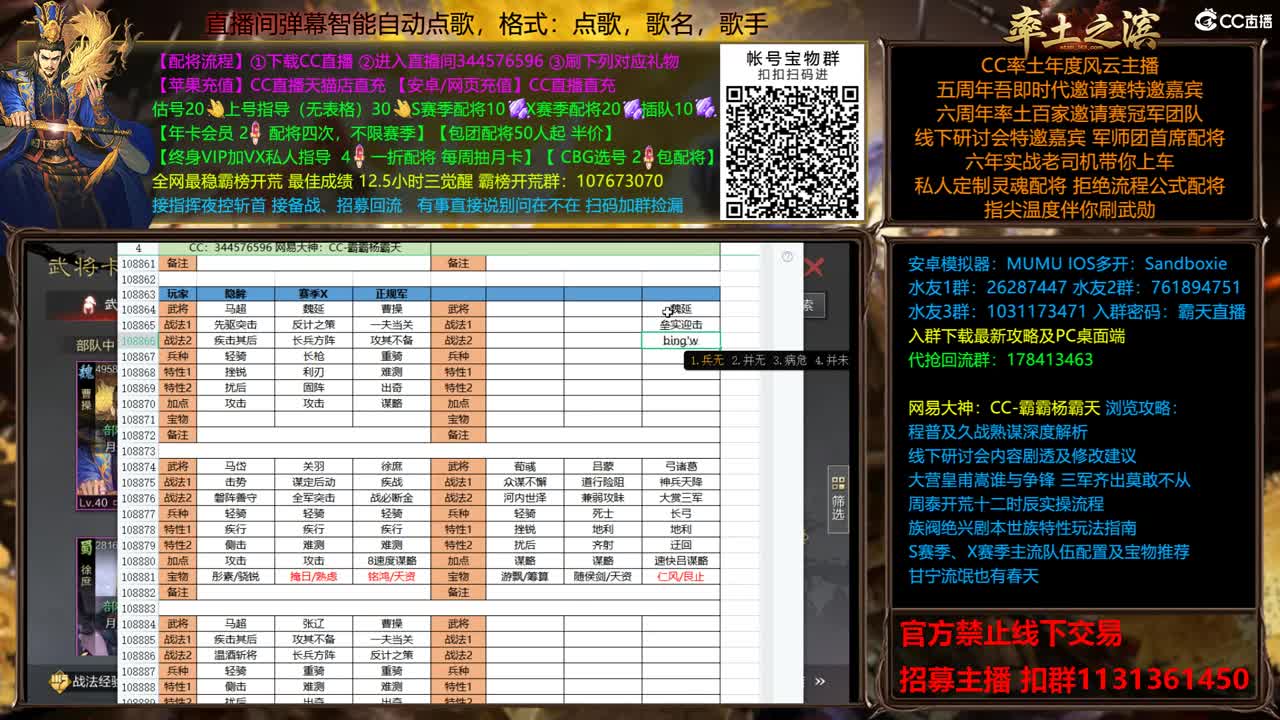Select row header 108873

point(138,451)
